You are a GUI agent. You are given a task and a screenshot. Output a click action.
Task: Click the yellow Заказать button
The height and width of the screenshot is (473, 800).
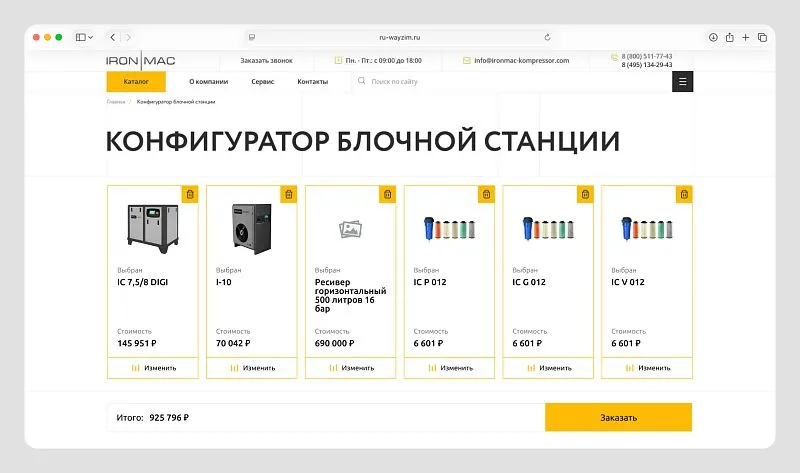pyautogui.click(x=618, y=417)
